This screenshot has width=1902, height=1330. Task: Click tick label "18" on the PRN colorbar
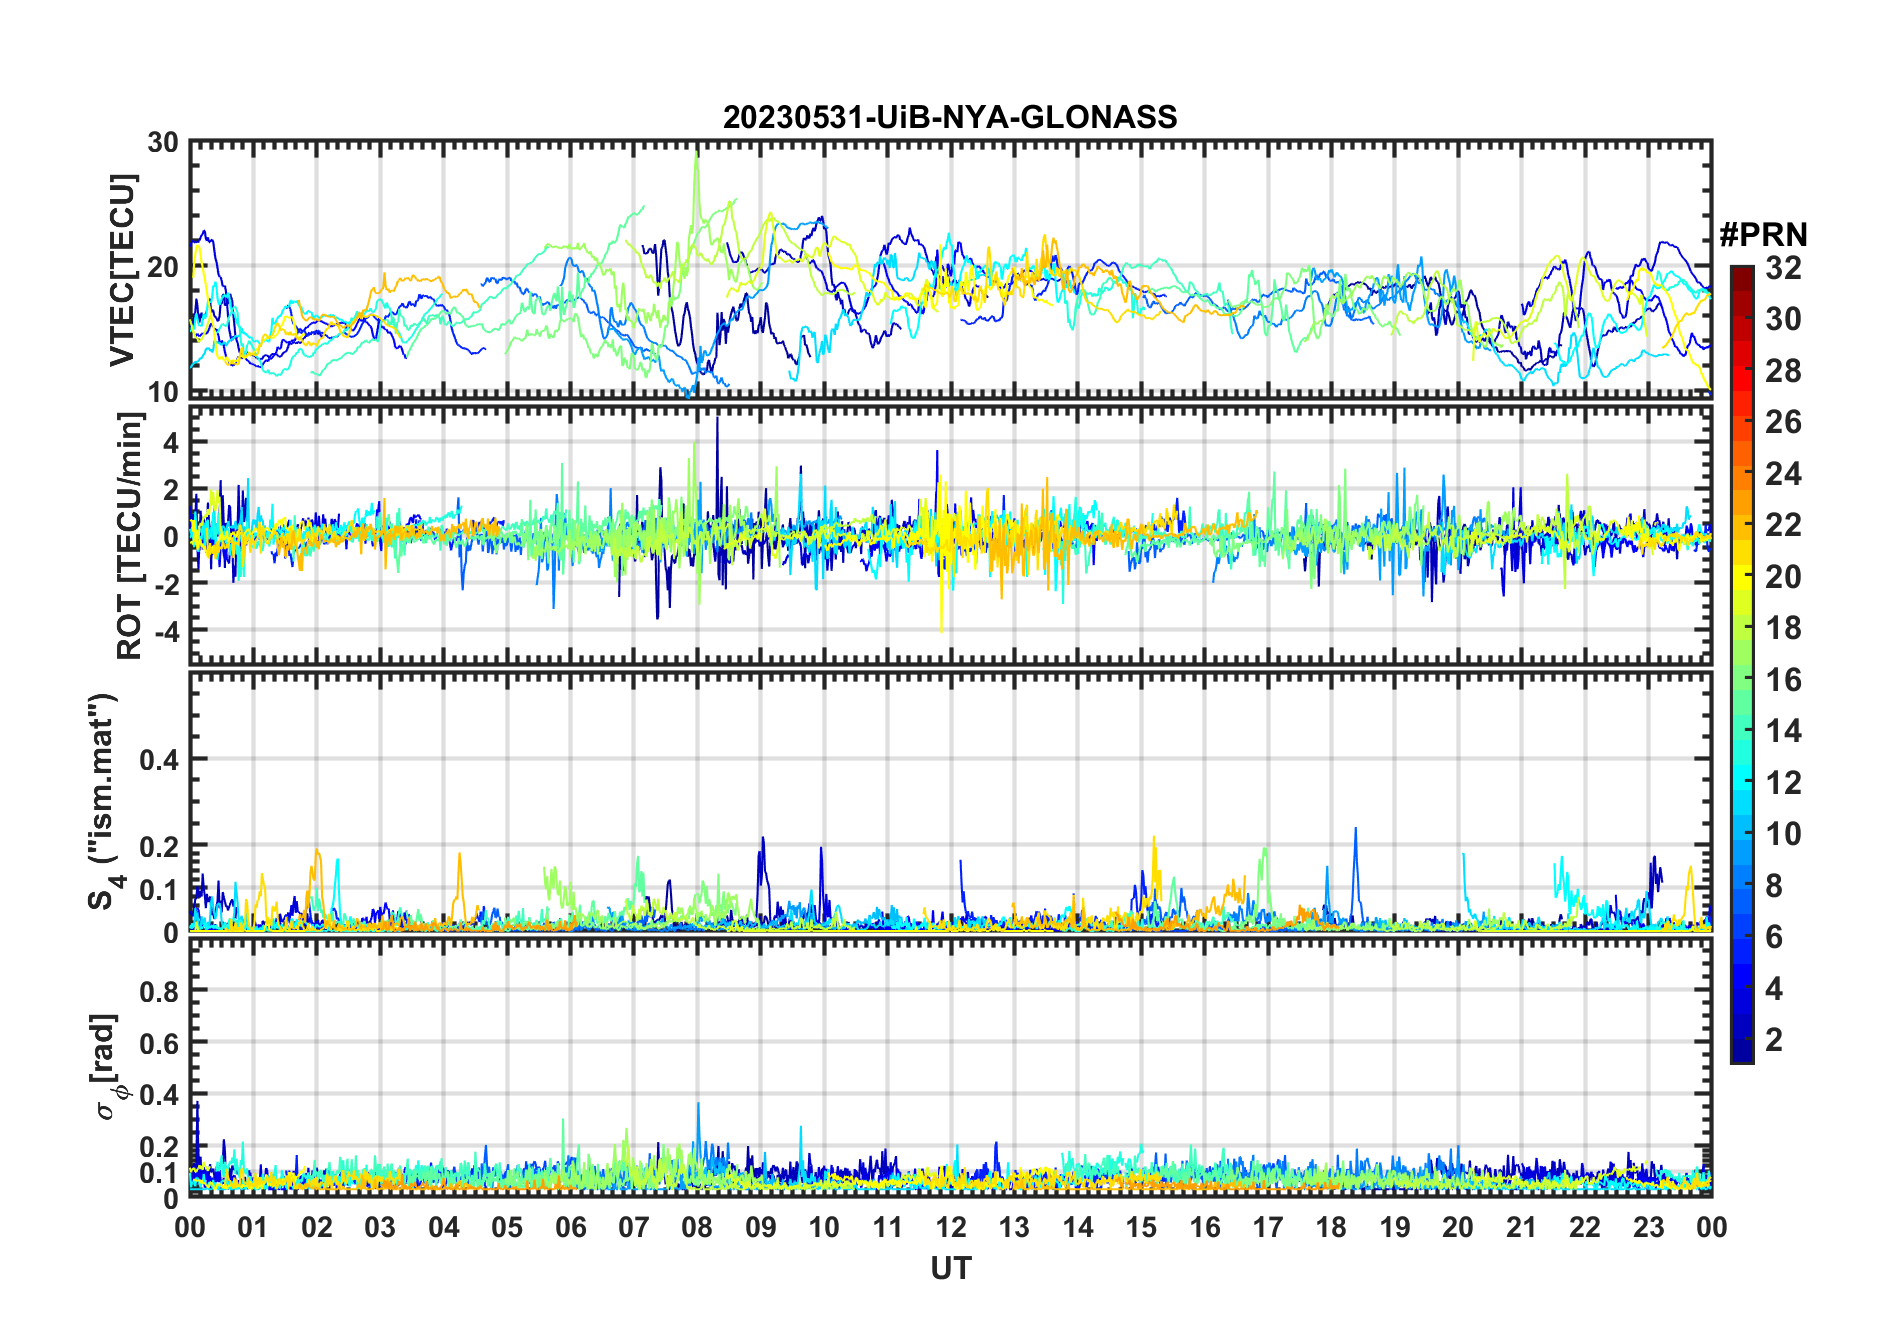pos(1783,628)
